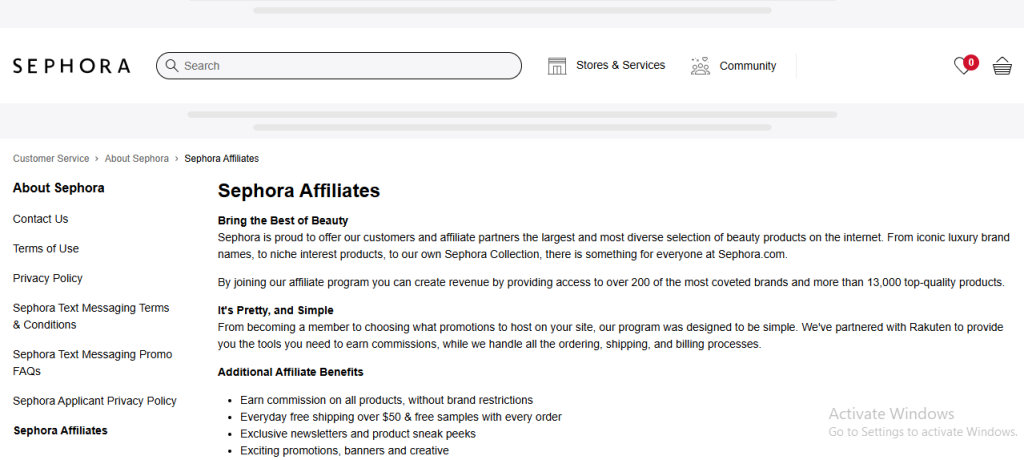1024x460 pixels.
Task: Open the shopping basket icon
Action: 1001,67
